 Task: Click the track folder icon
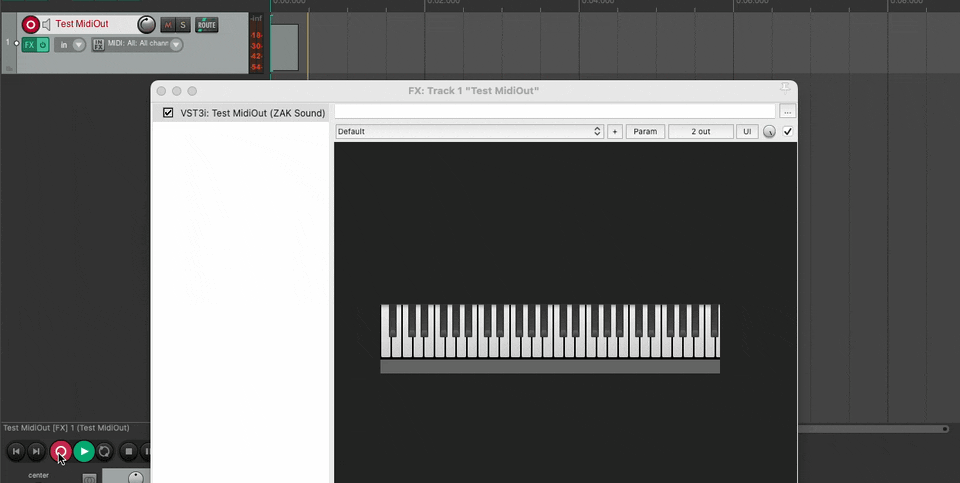click(x=9, y=69)
